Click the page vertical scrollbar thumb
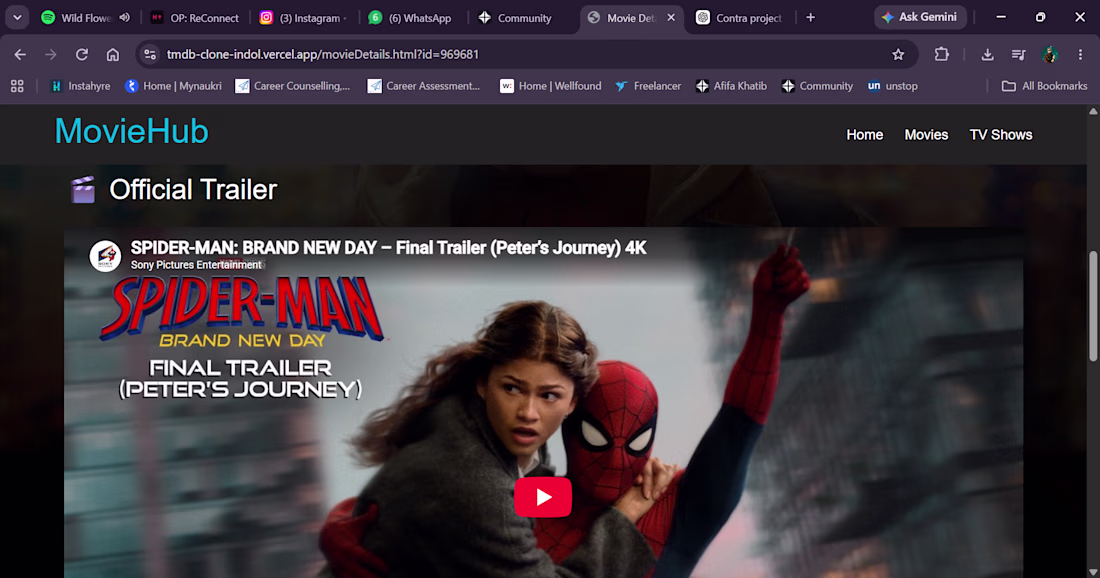The width and height of the screenshot is (1100, 578). (x=1093, y=306)
